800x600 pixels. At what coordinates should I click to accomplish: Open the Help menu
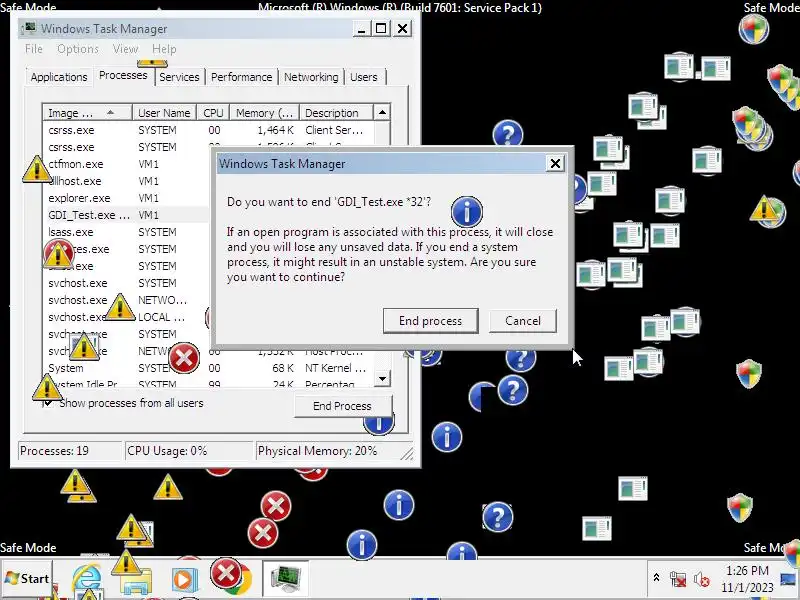(164, 49)
